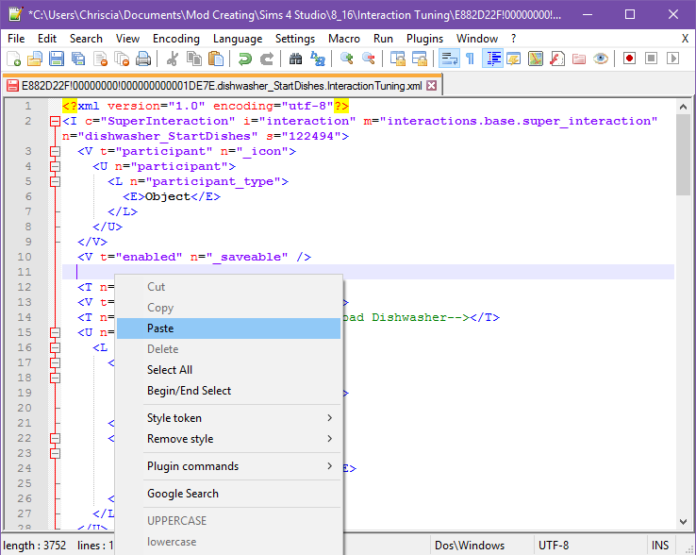Viewport: 696px width, 555px height.
Task: Toggle the Indent Guide toolbar button
Action: point(493,59)
